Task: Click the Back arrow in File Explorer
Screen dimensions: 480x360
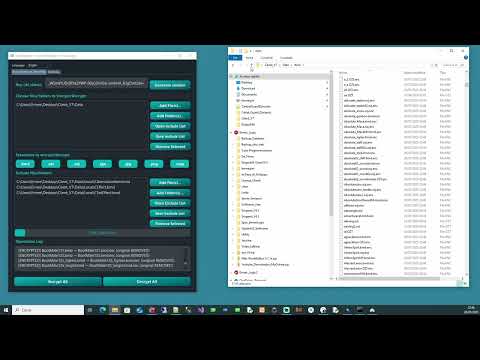Action: click(x=233, y=65)
